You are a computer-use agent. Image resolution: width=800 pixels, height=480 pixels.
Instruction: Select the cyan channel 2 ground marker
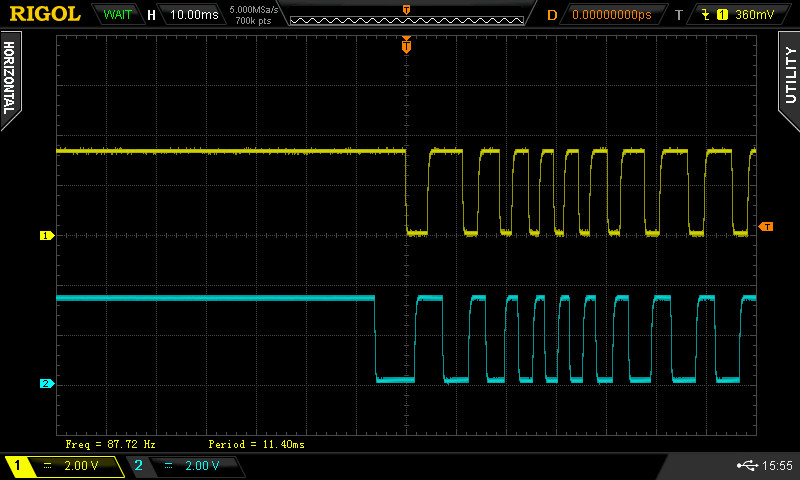point(45,384)
